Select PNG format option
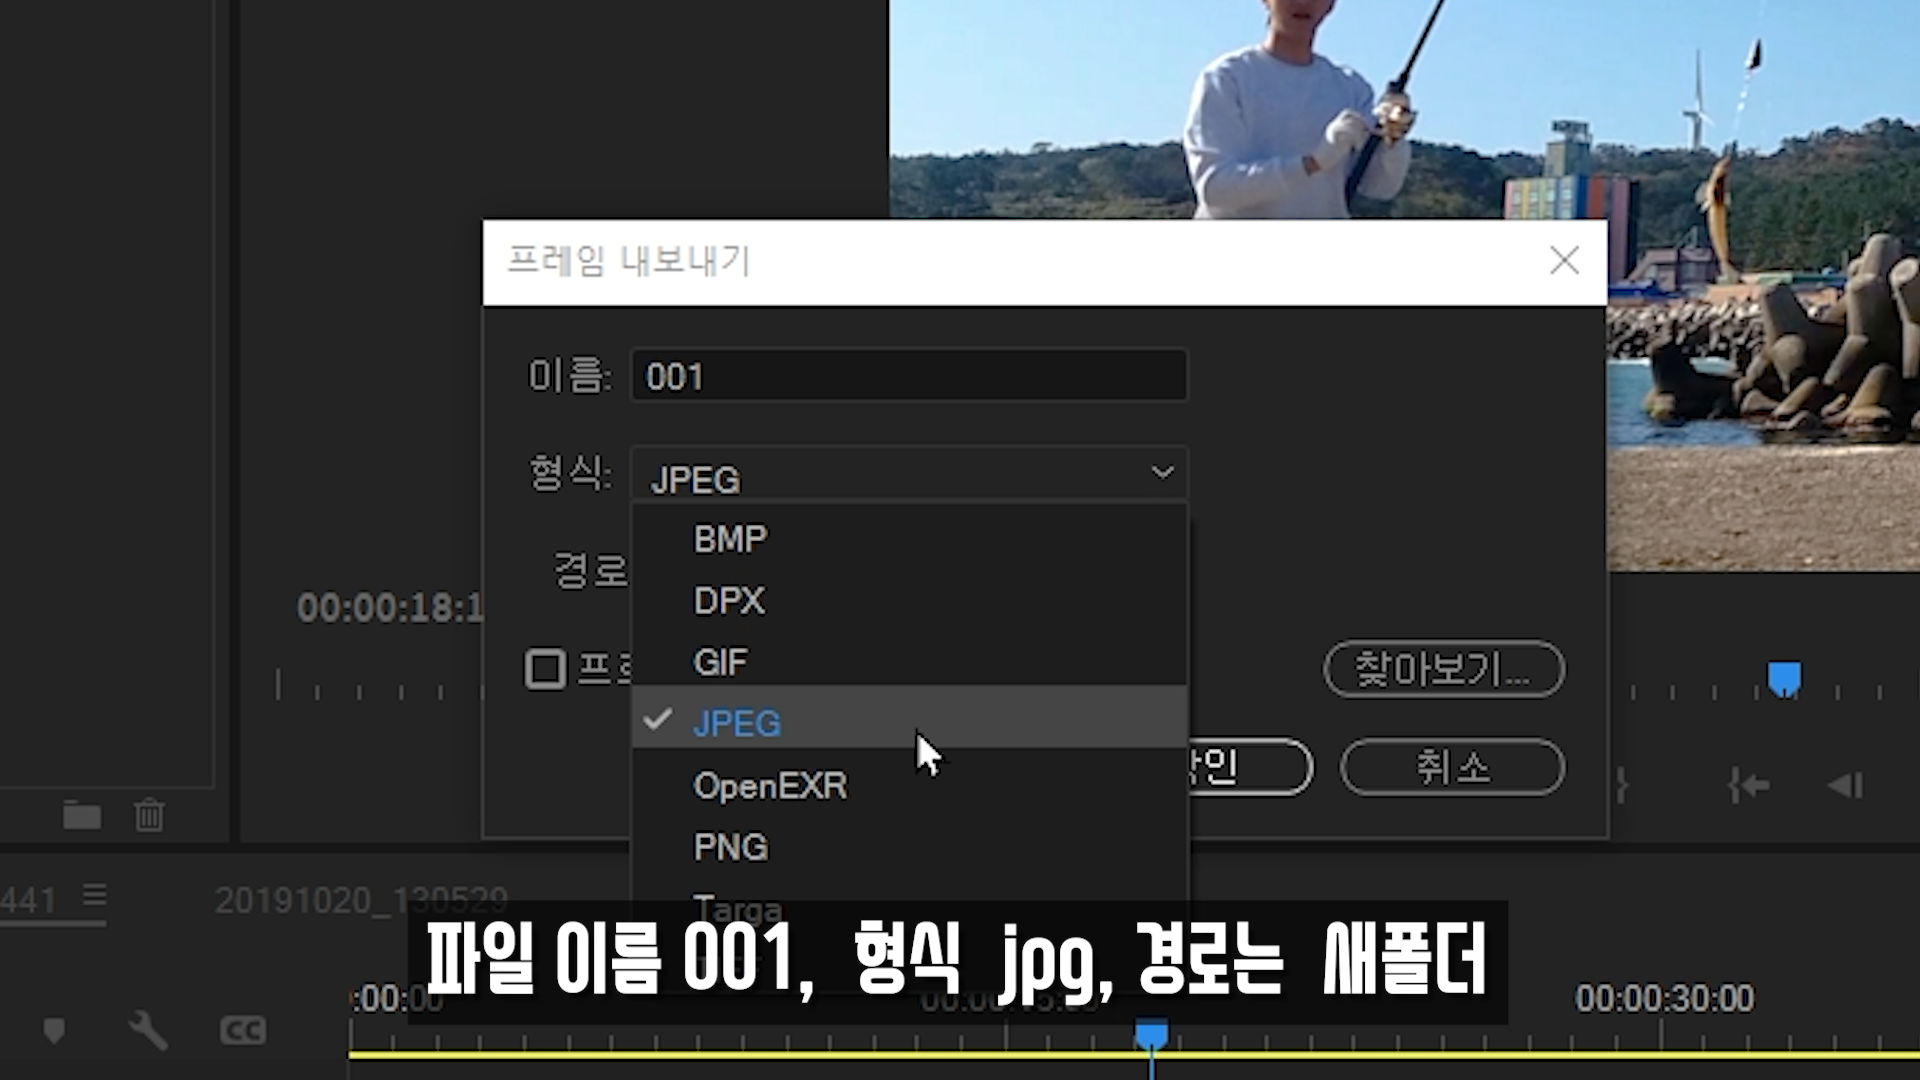Viewport: 1920px width, 1080px height. 731,847
